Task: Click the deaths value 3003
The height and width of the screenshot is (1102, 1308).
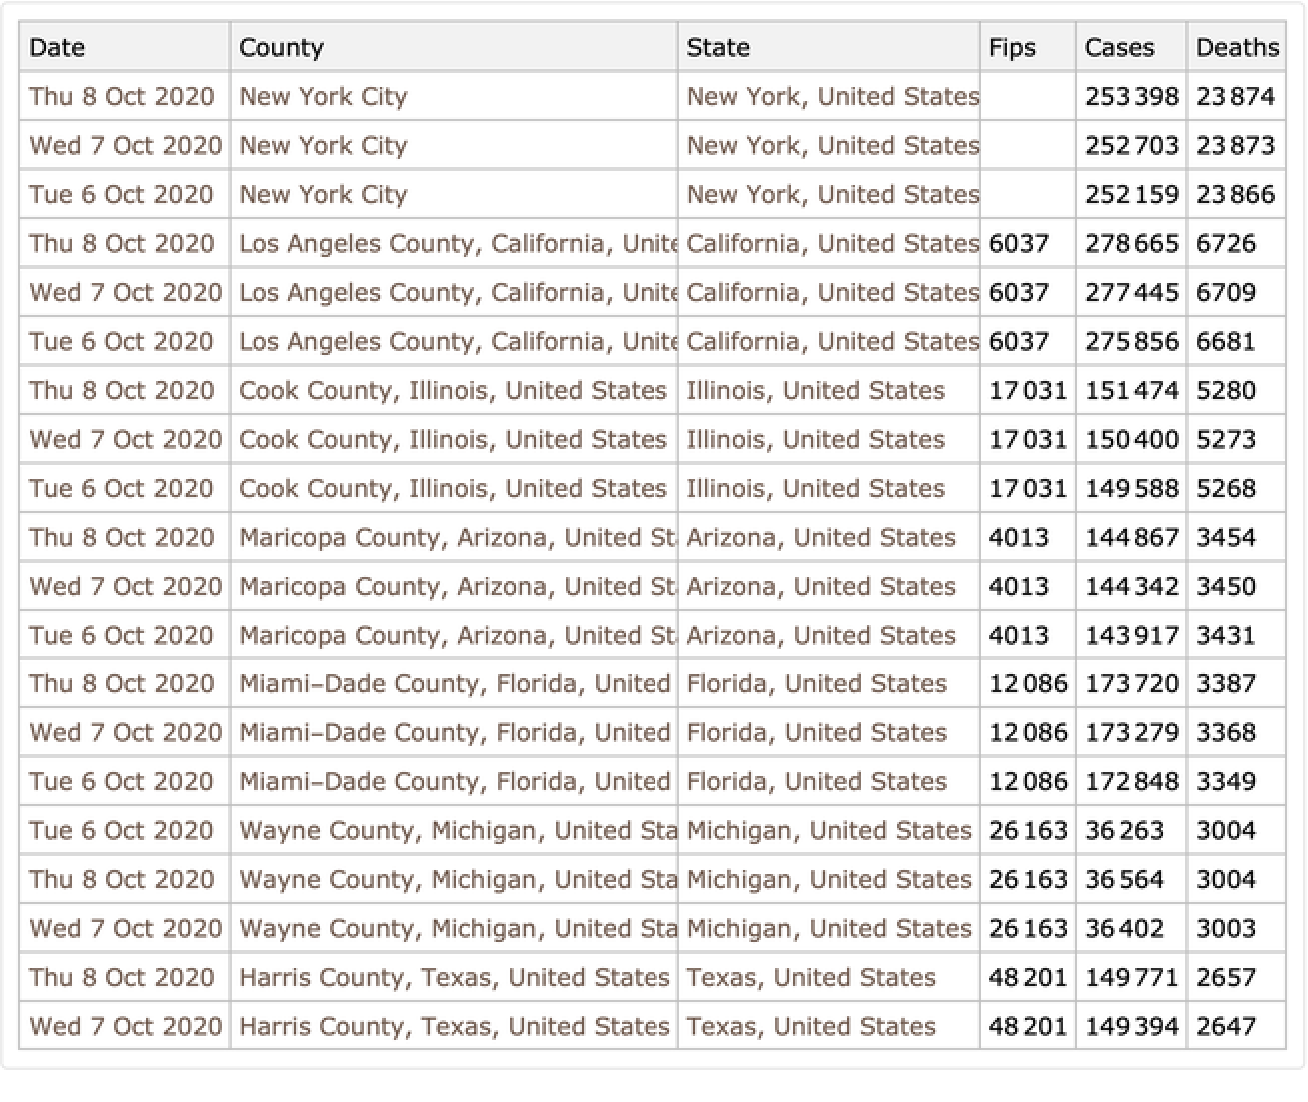Action: click(1226, 929)
